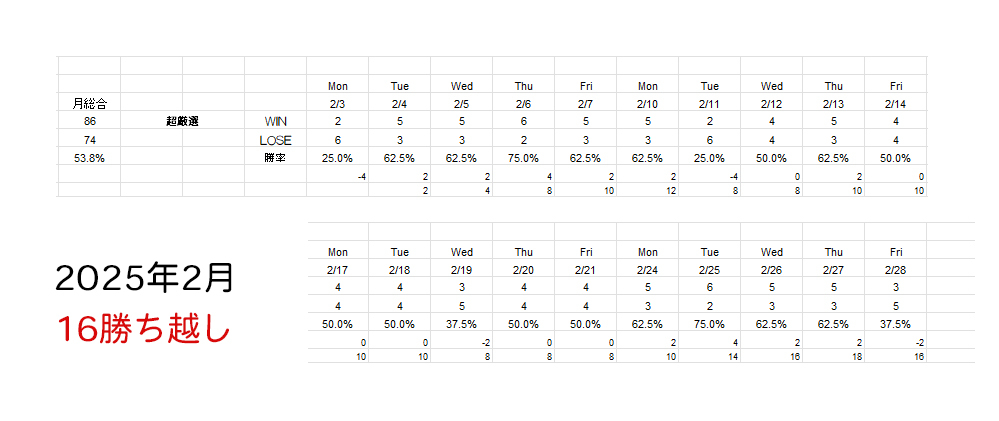Click the 2/17 date cell
Screen dimensions: 999x421
click(337, 269)
